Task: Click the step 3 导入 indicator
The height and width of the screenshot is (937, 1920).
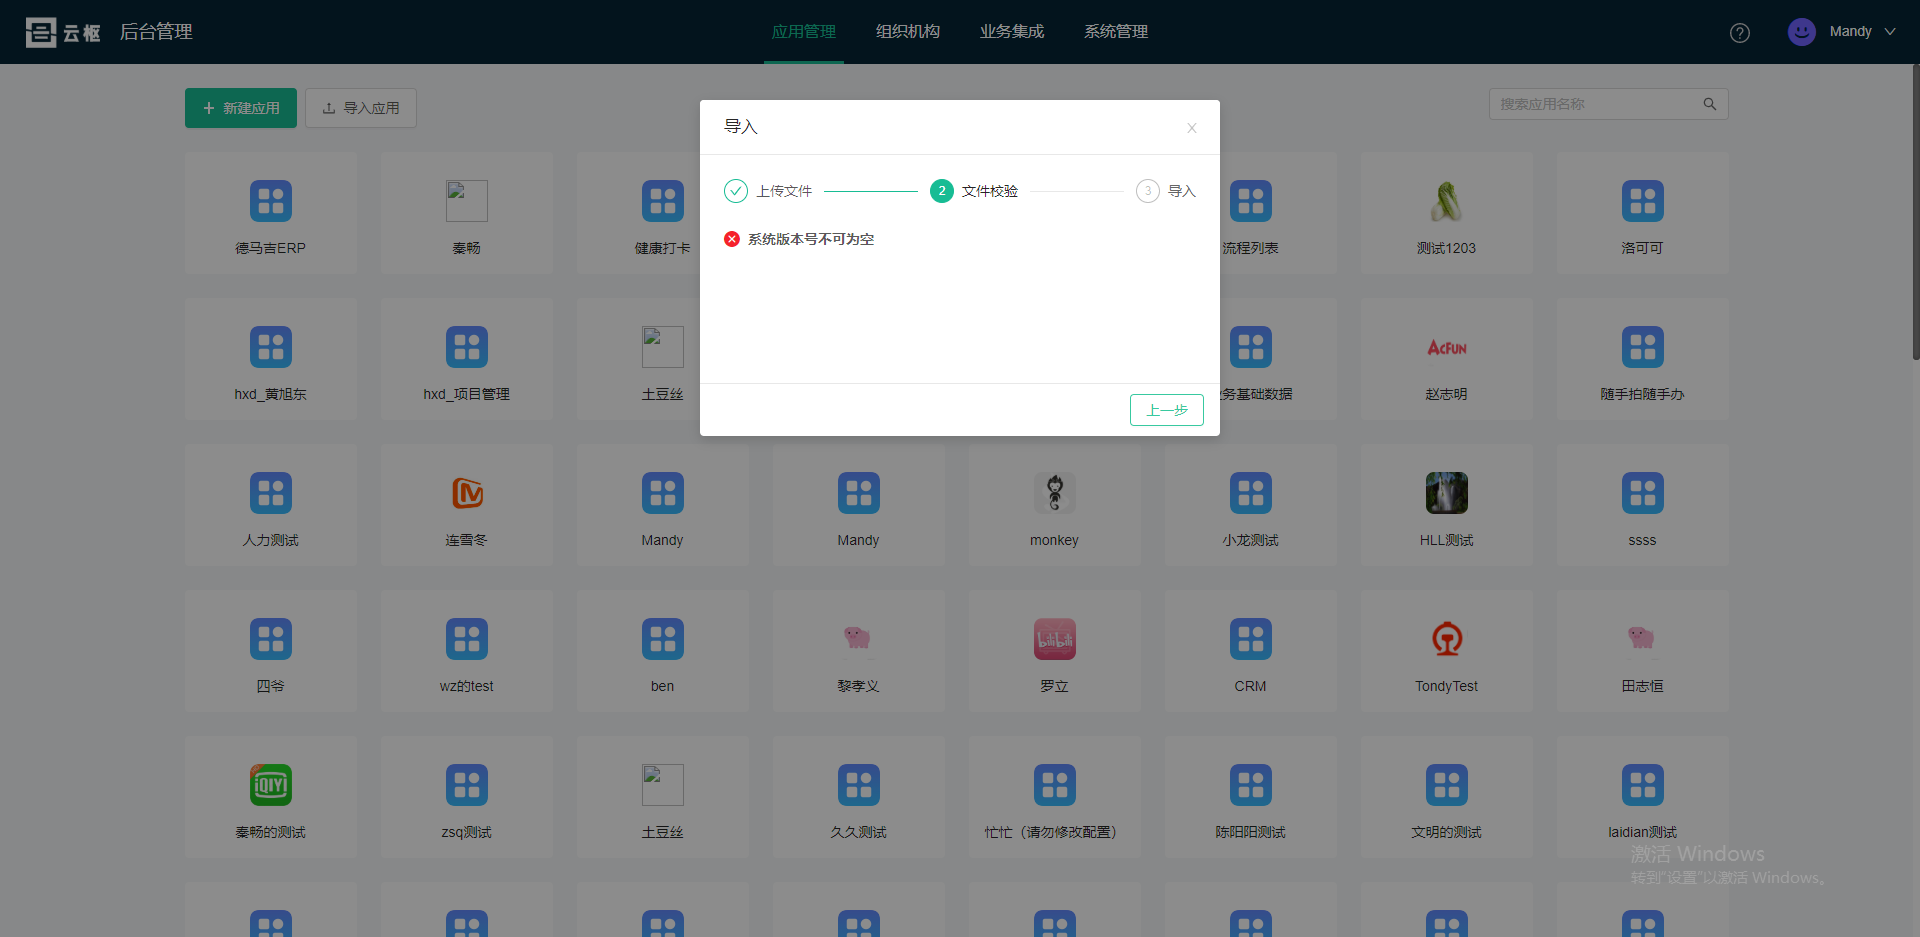Action: click(x=1148, y=191)
